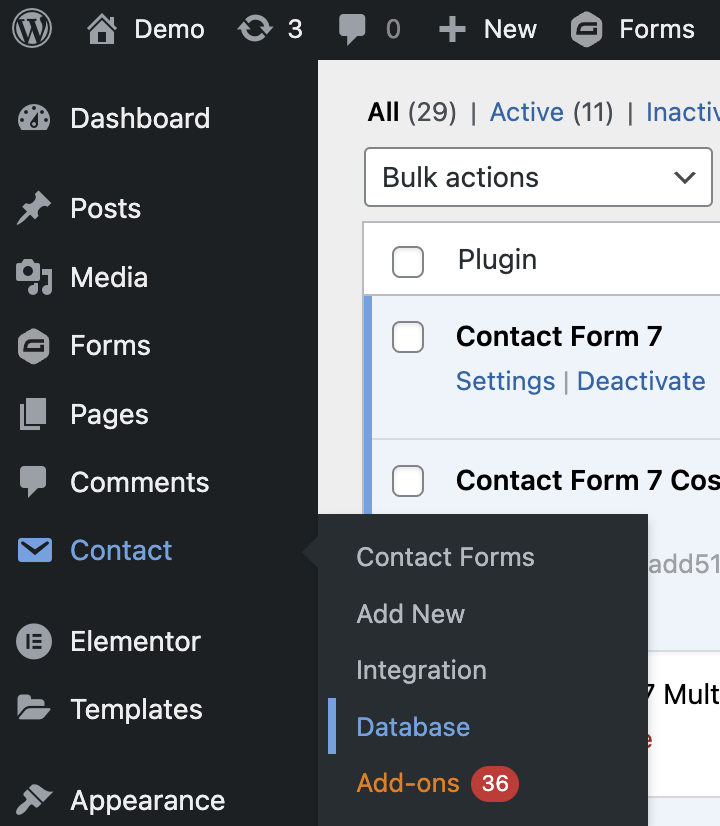
Task: Select the Contact Form 7 Cos plugin checkbox
Action: [x=408, y=481]
